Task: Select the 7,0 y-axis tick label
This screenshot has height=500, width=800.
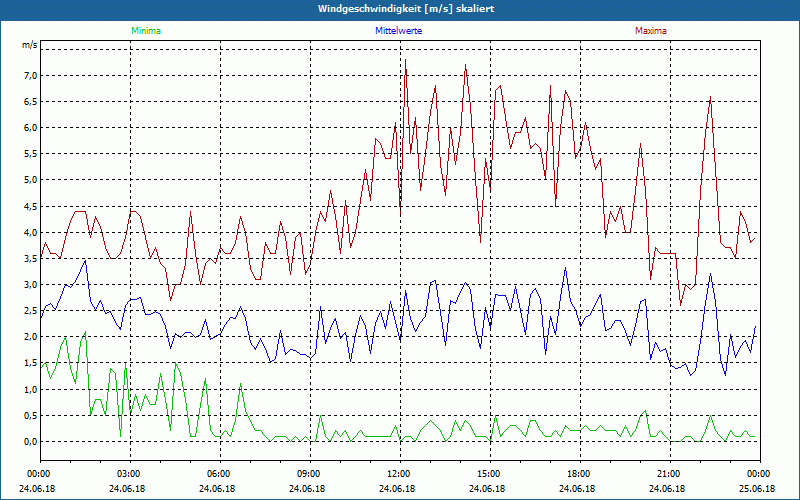Action: click(x=30, y=76)
